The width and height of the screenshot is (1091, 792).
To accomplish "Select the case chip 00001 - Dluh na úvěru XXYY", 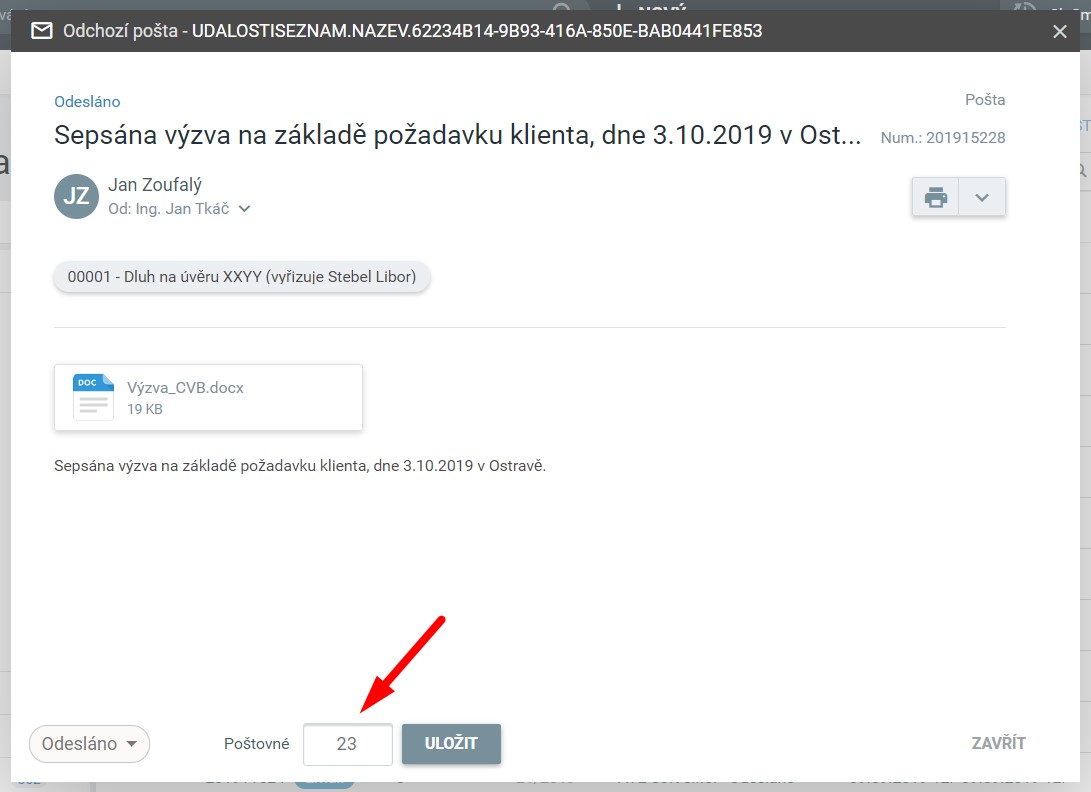I will click(x=241, y=277).
